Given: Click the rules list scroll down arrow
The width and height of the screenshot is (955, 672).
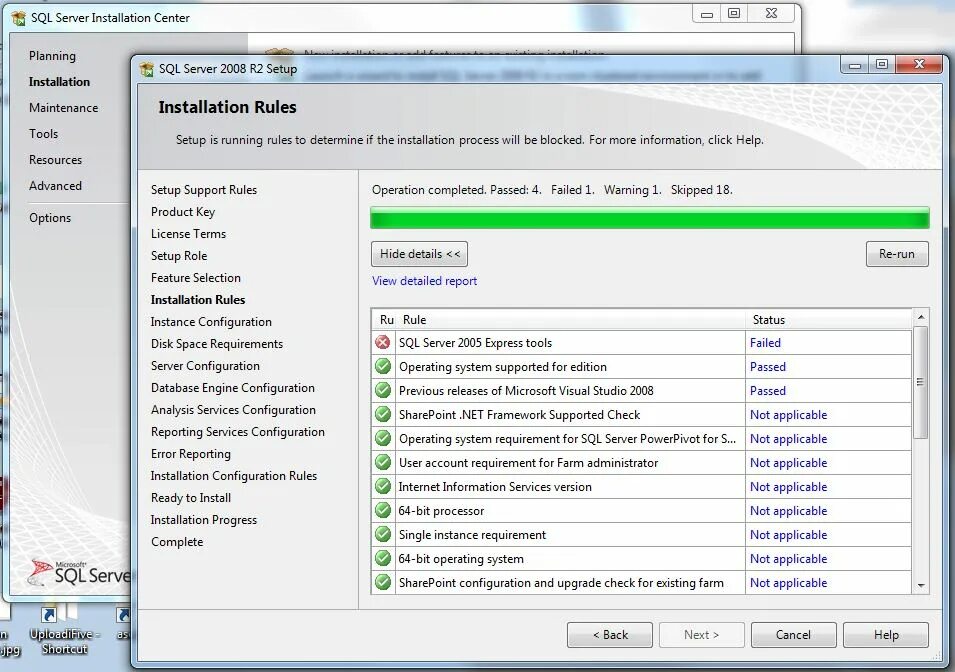Looking at the screenshot, I should [921, 585].
